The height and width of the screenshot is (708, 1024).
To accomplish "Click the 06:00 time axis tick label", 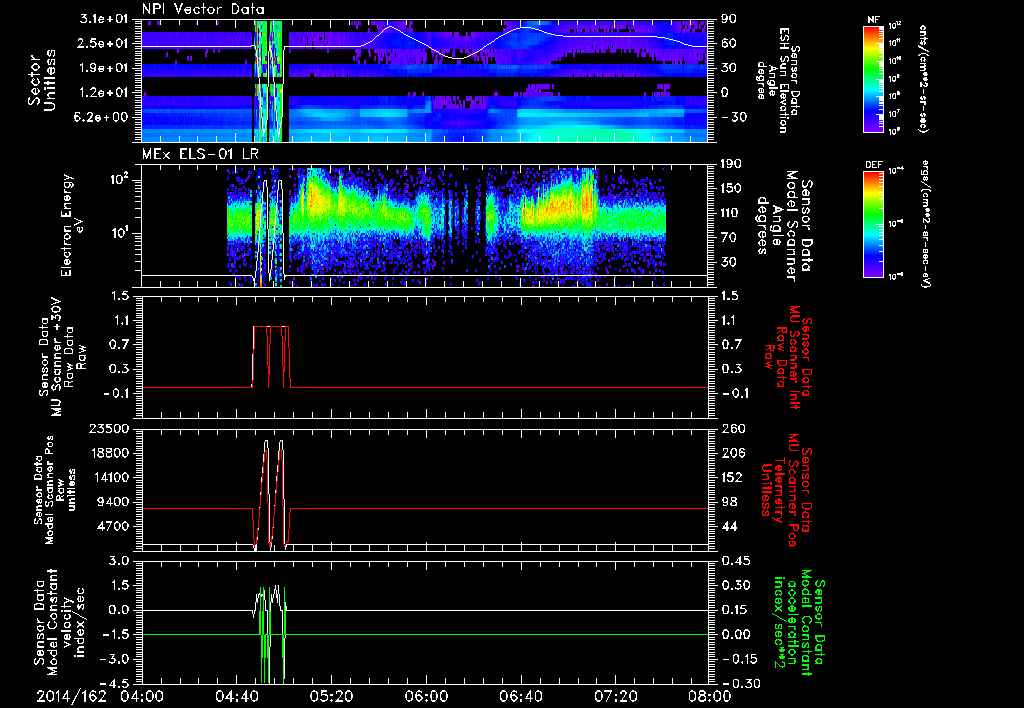I will (x=426, y=696).
